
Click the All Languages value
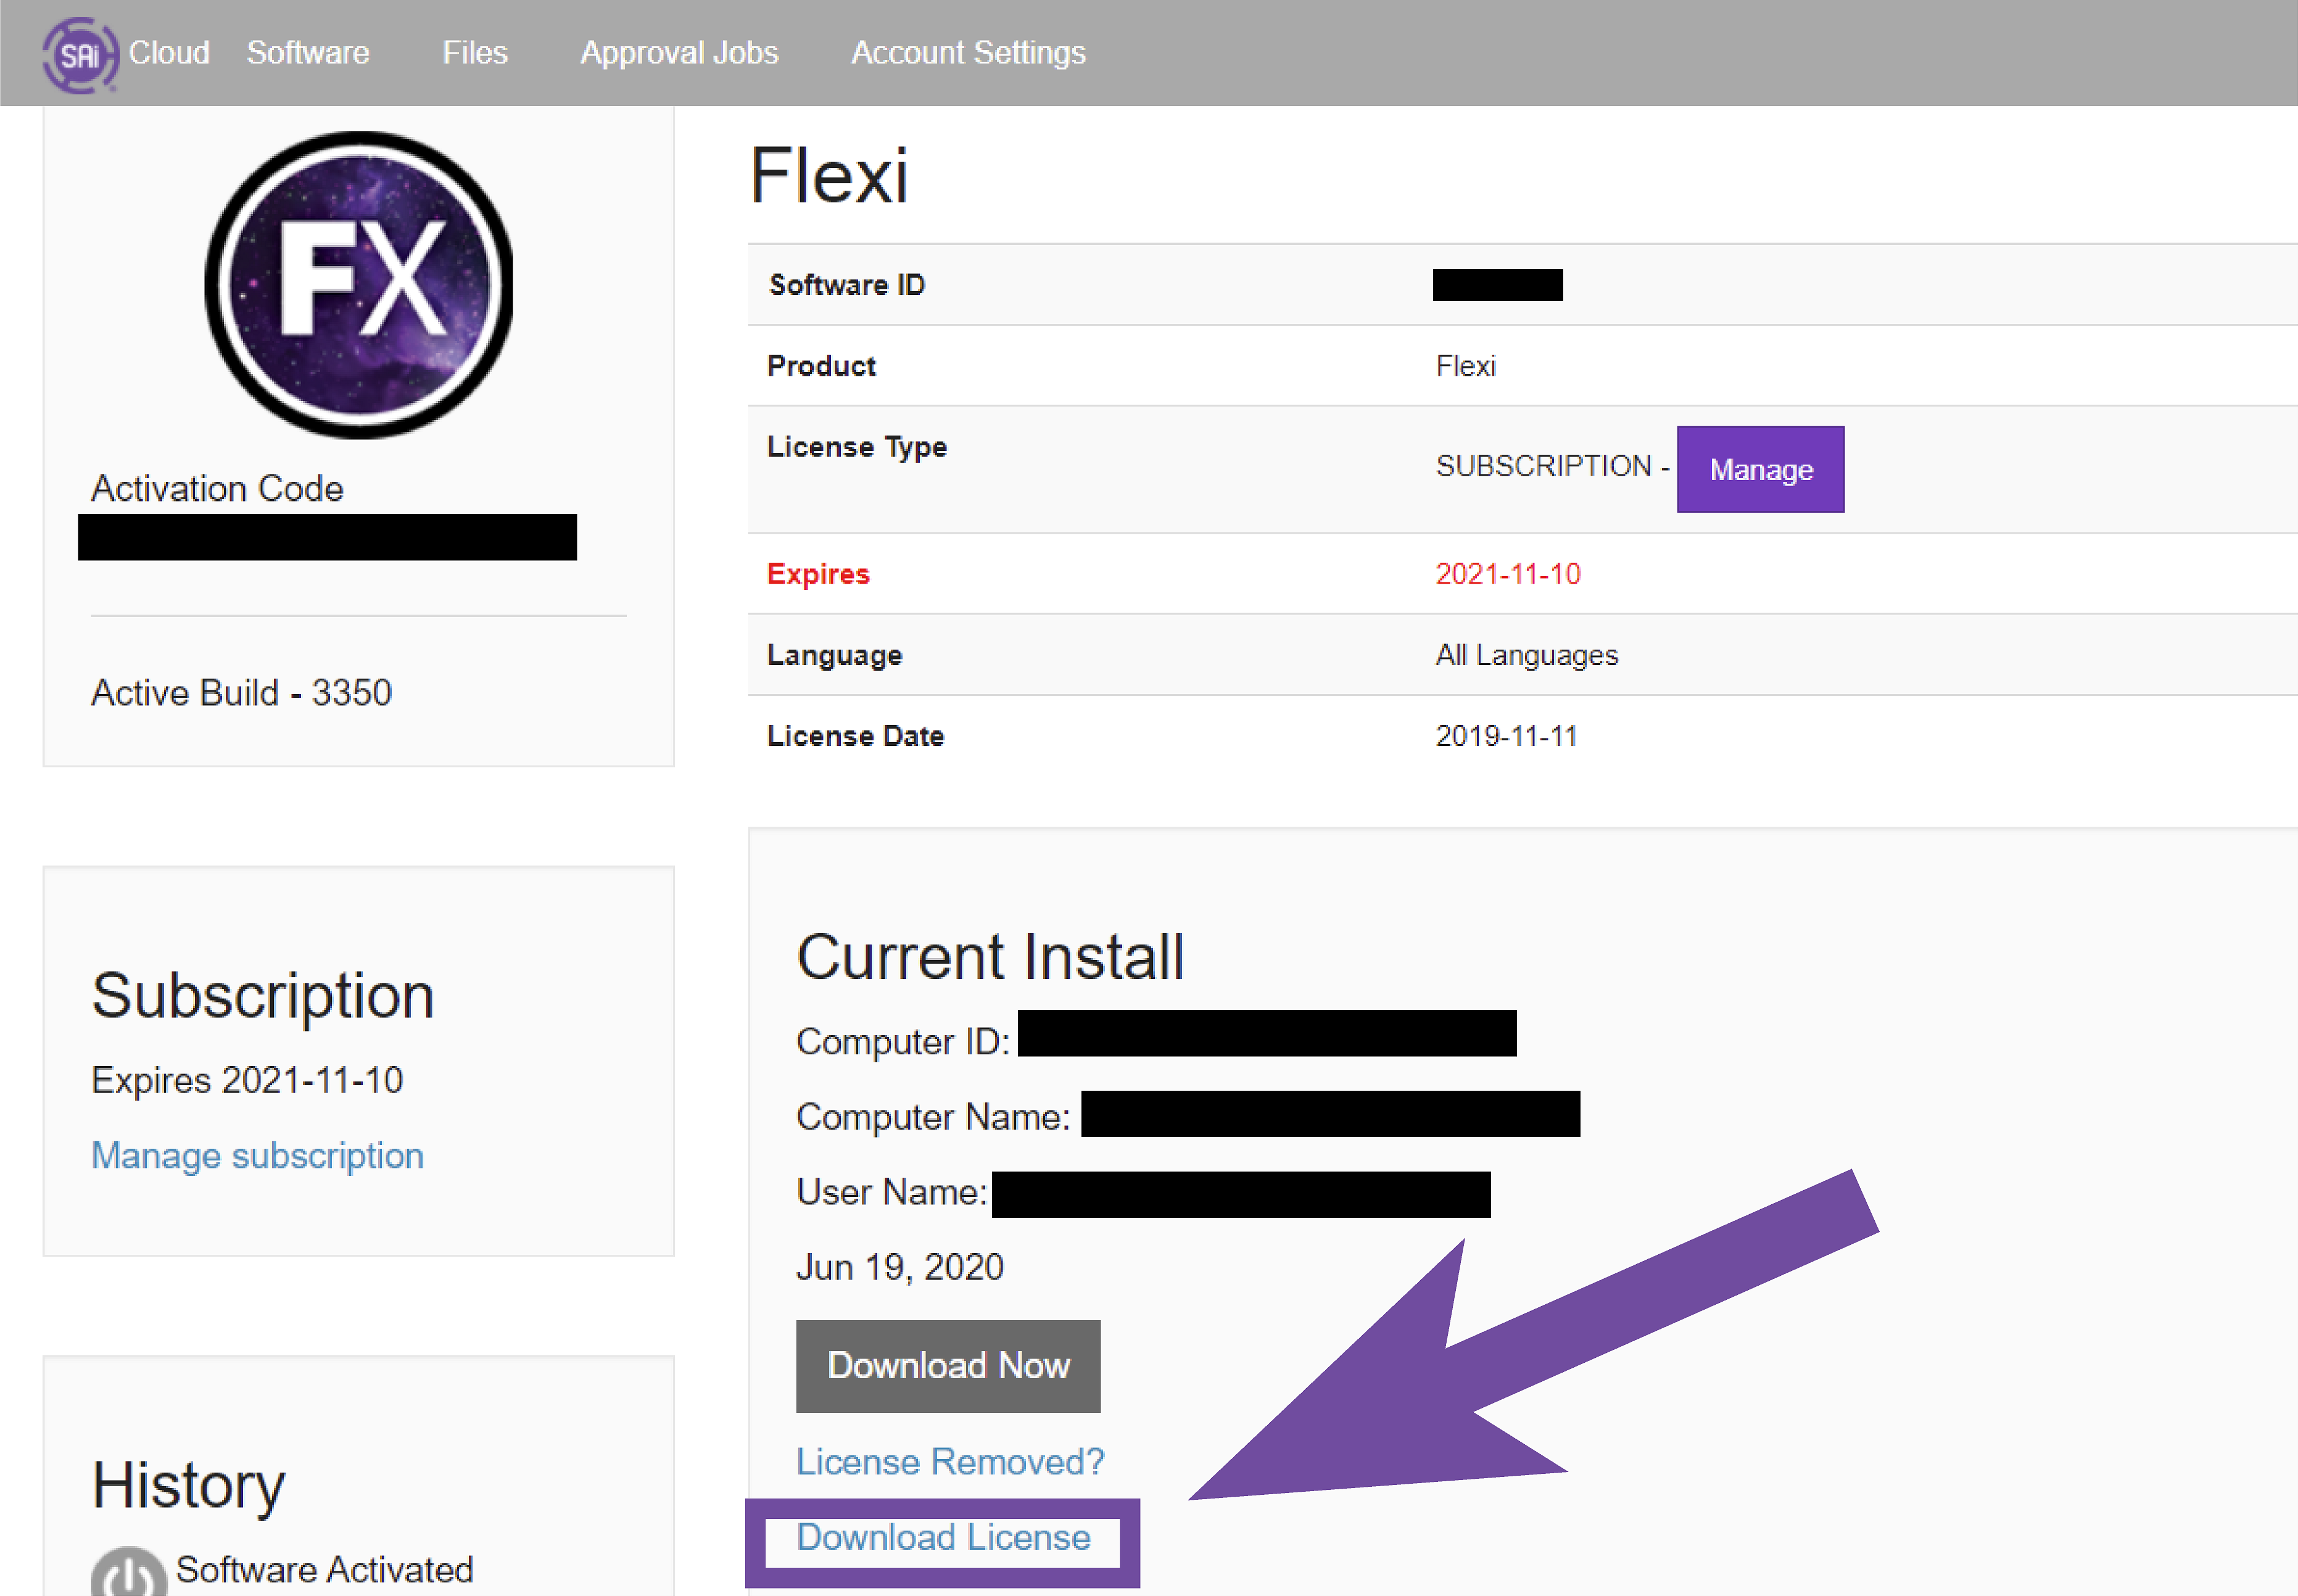tap(1526, 655)
